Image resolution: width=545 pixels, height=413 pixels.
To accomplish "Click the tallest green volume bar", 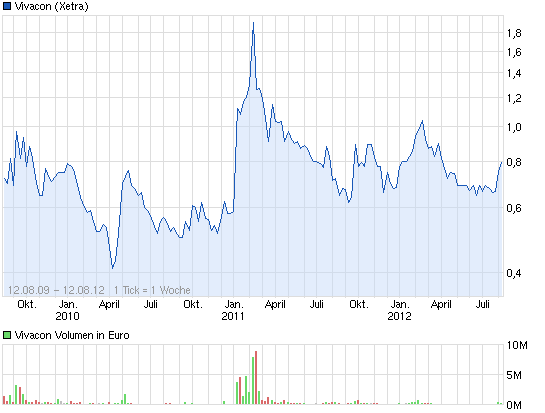I will click(x=253, y=380).
